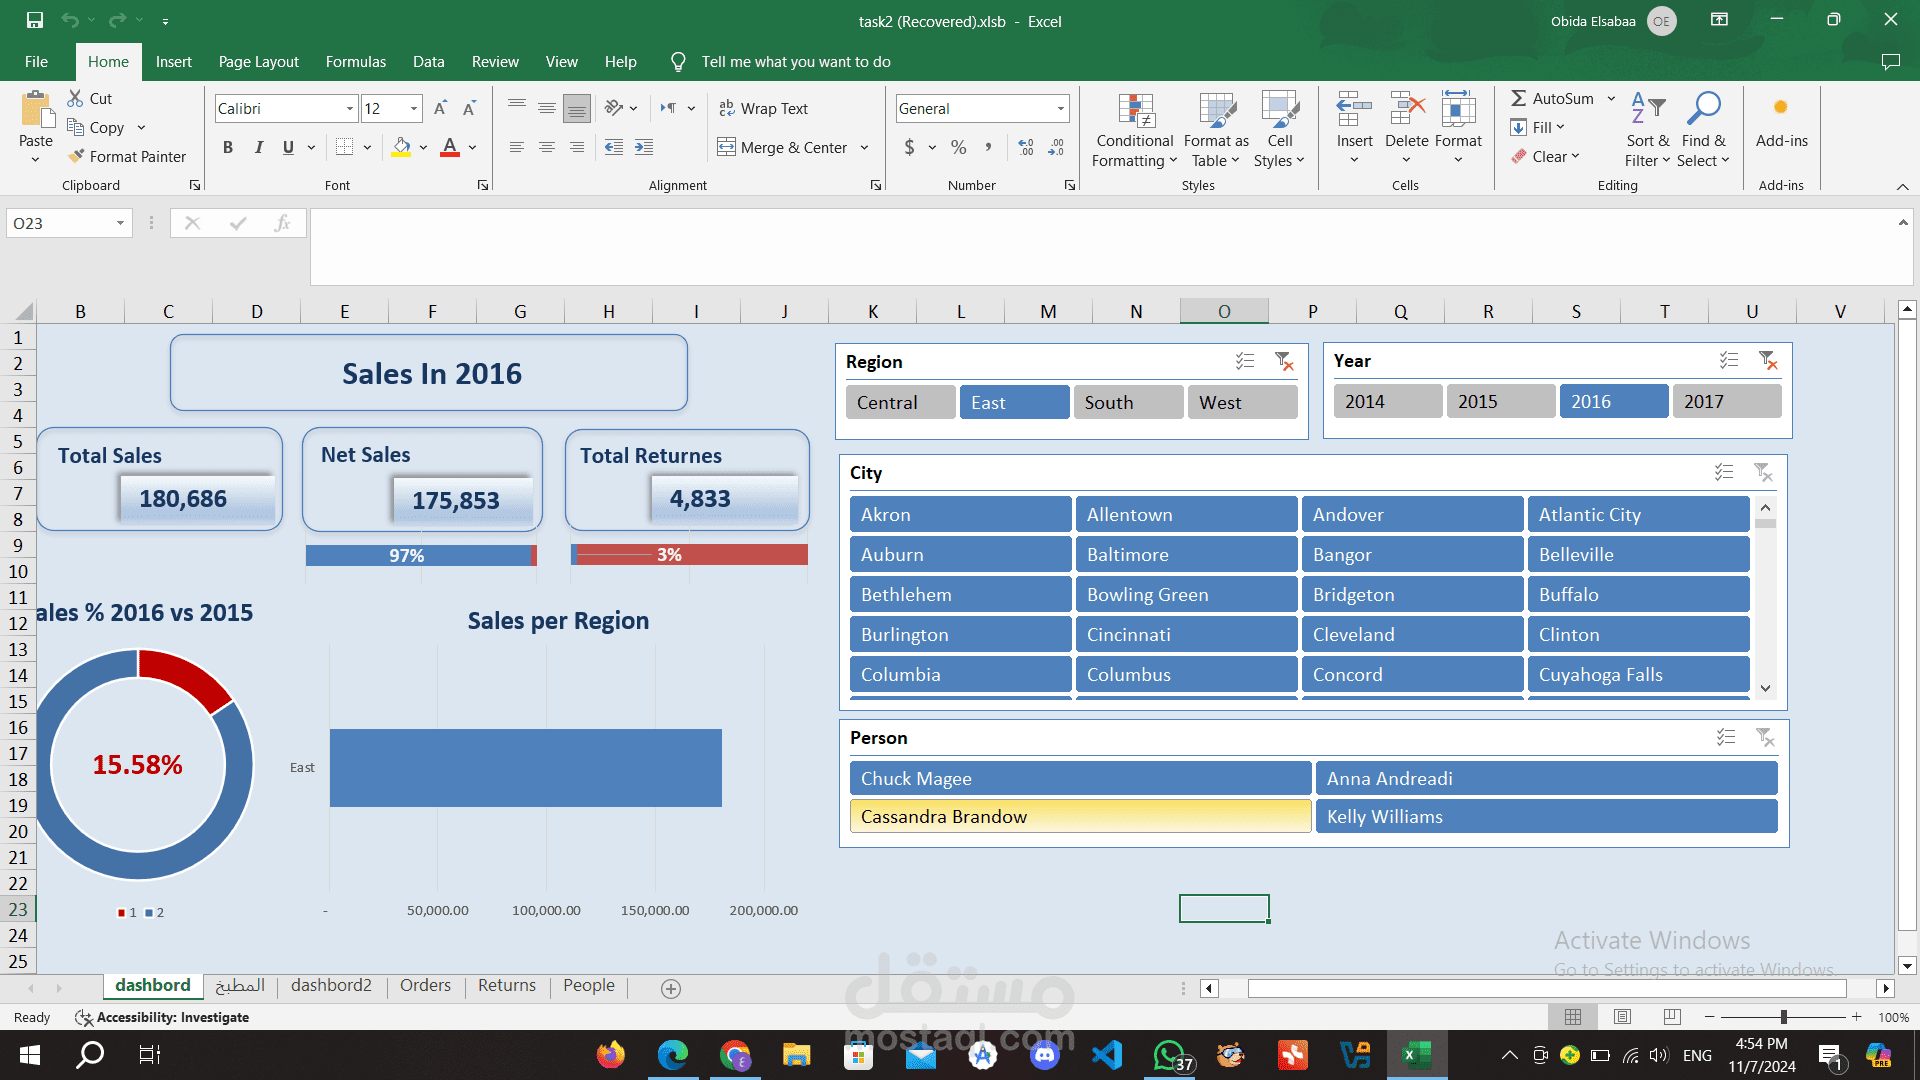Click the Copy button
The height and width of the screenshot is (1080, 1920).
point(96,127)
